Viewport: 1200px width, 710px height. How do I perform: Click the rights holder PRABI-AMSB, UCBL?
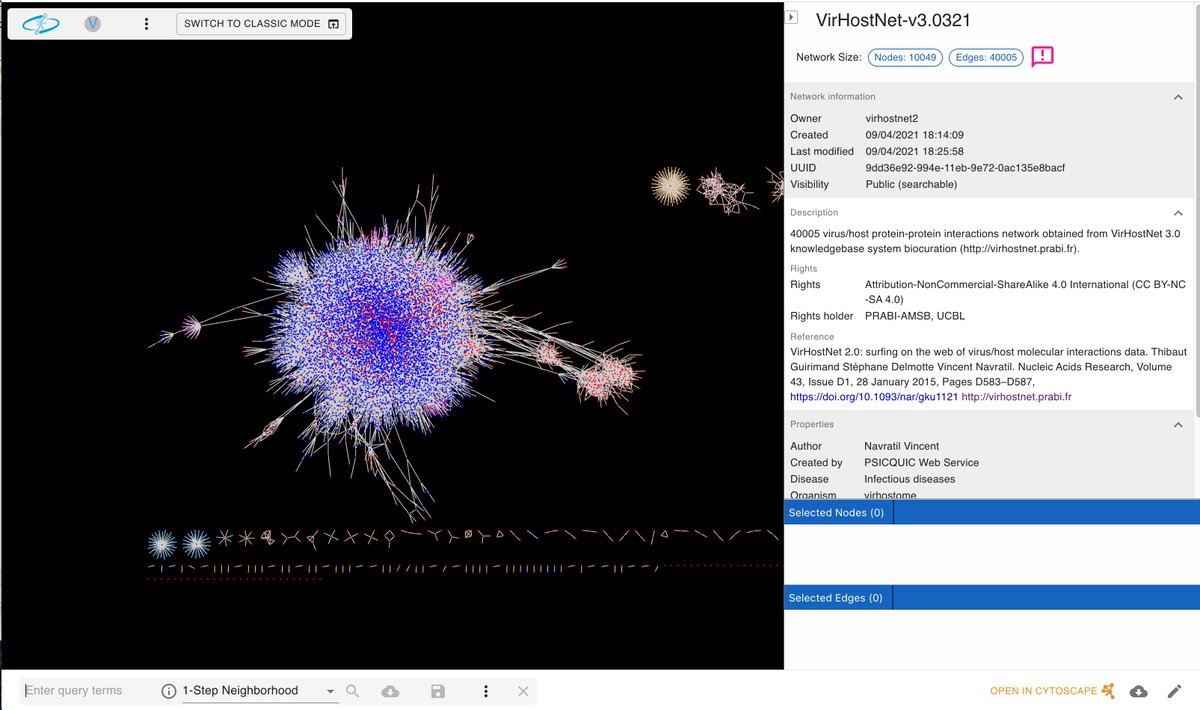point(915,317)
